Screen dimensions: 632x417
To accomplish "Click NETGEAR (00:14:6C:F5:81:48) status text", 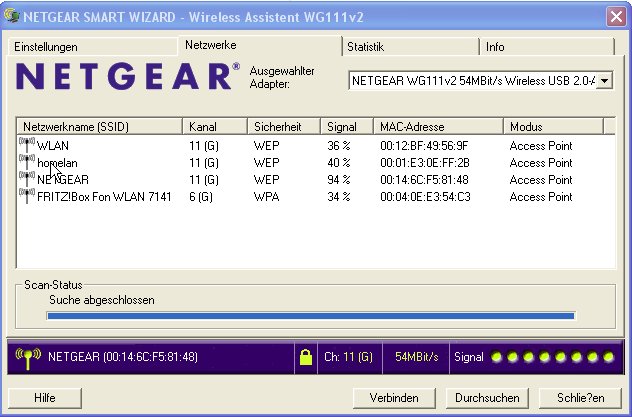I will coord(123,357).
